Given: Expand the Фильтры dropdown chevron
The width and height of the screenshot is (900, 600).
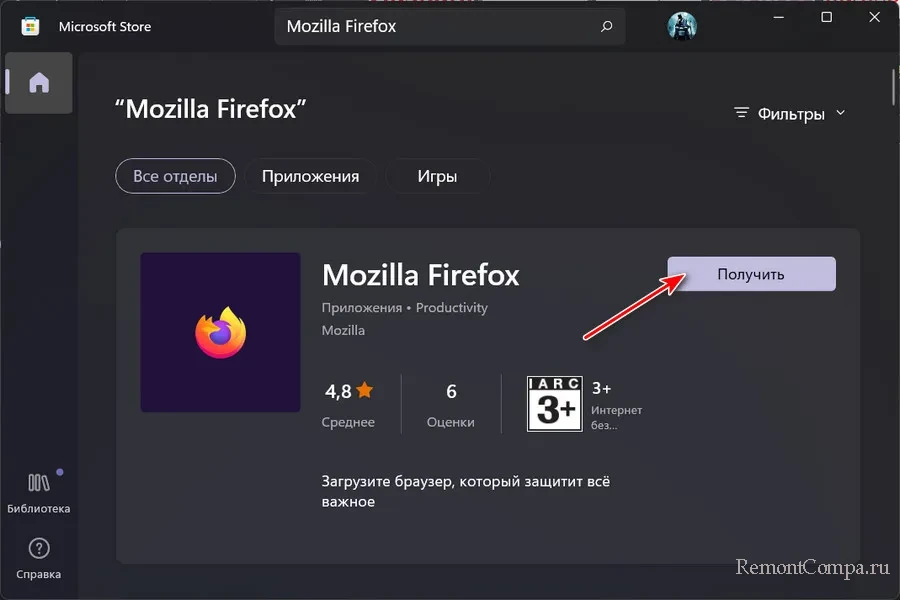Looking at the screenshot, I should 840,113.
